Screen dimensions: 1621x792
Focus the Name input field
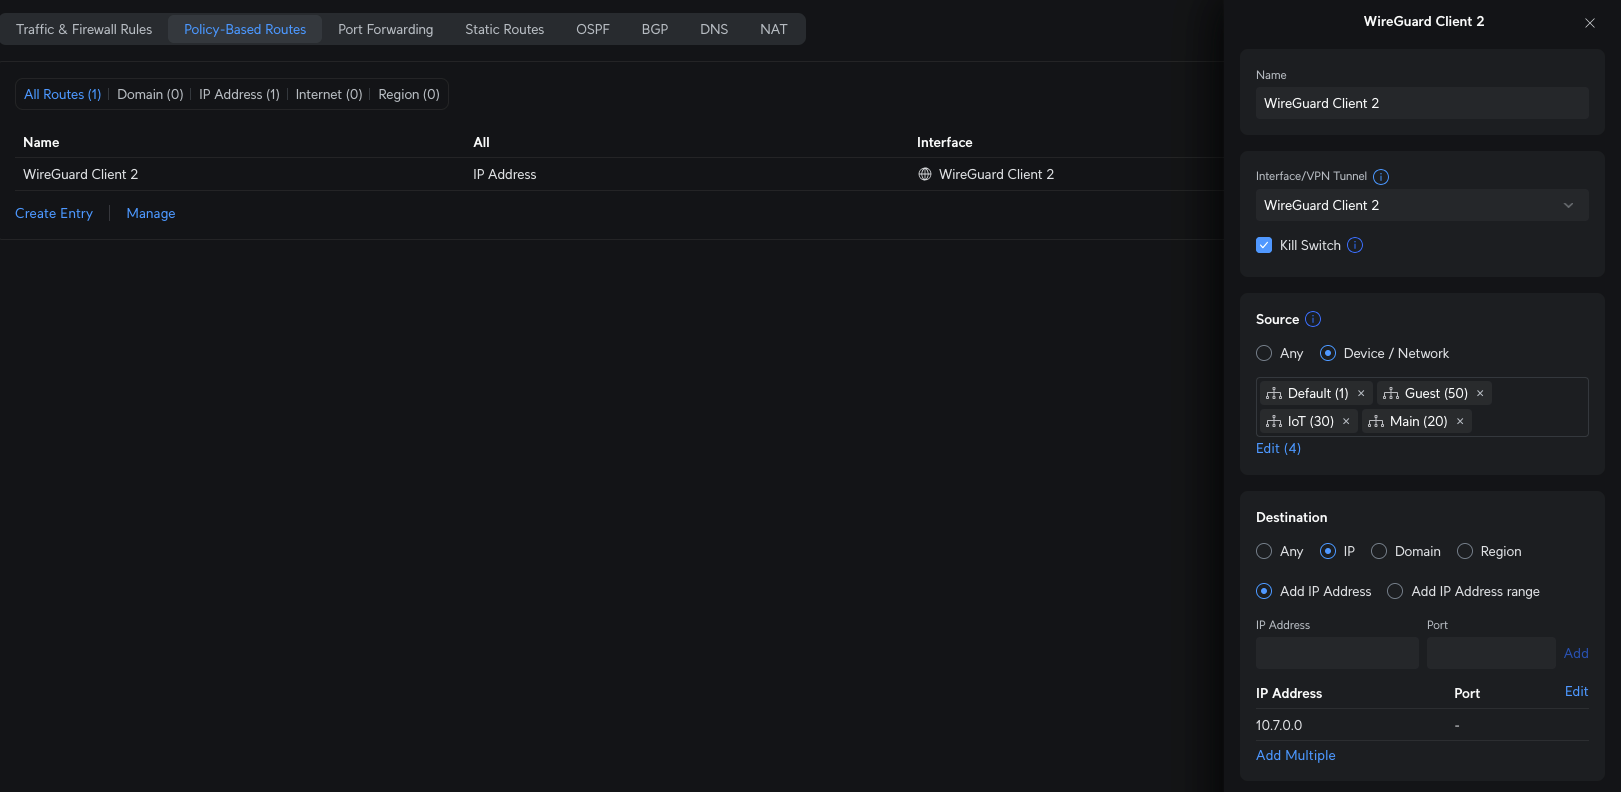(1422, 103)
